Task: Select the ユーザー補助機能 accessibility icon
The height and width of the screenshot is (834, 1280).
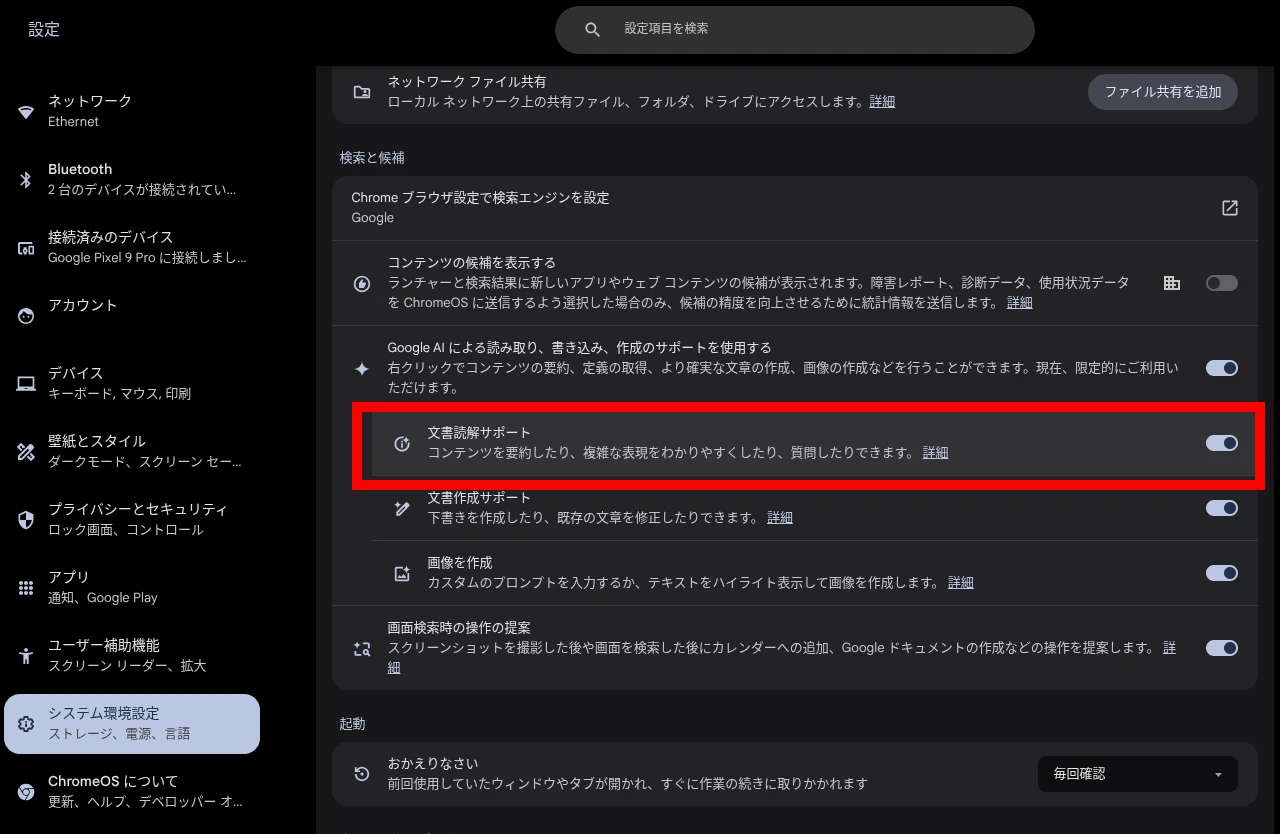Action: [26, 655]
